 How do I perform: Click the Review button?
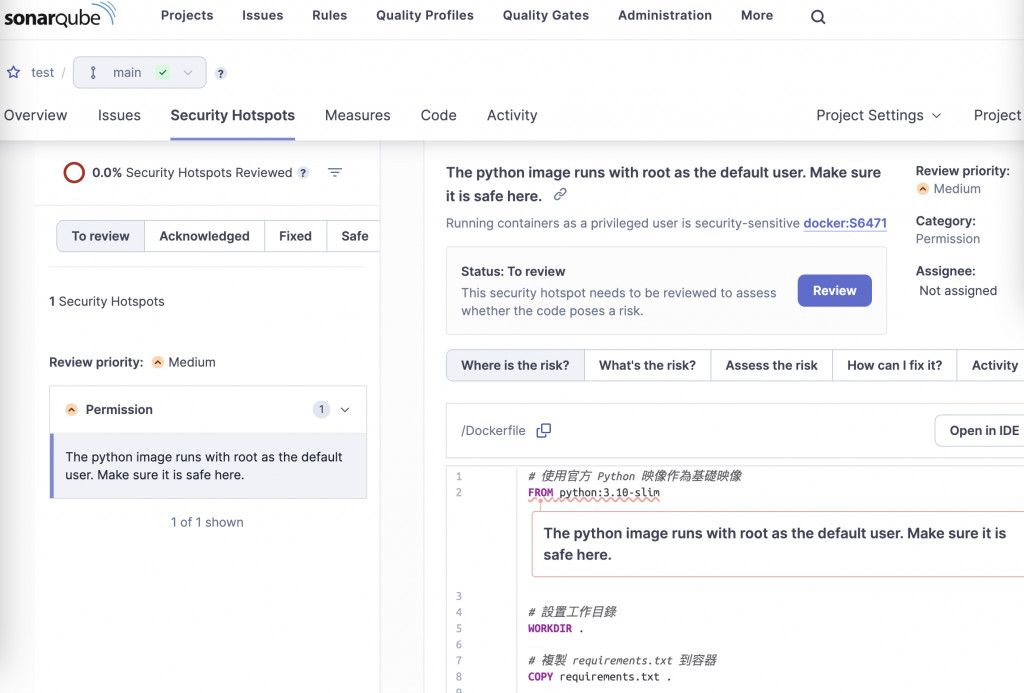(834, 291)
